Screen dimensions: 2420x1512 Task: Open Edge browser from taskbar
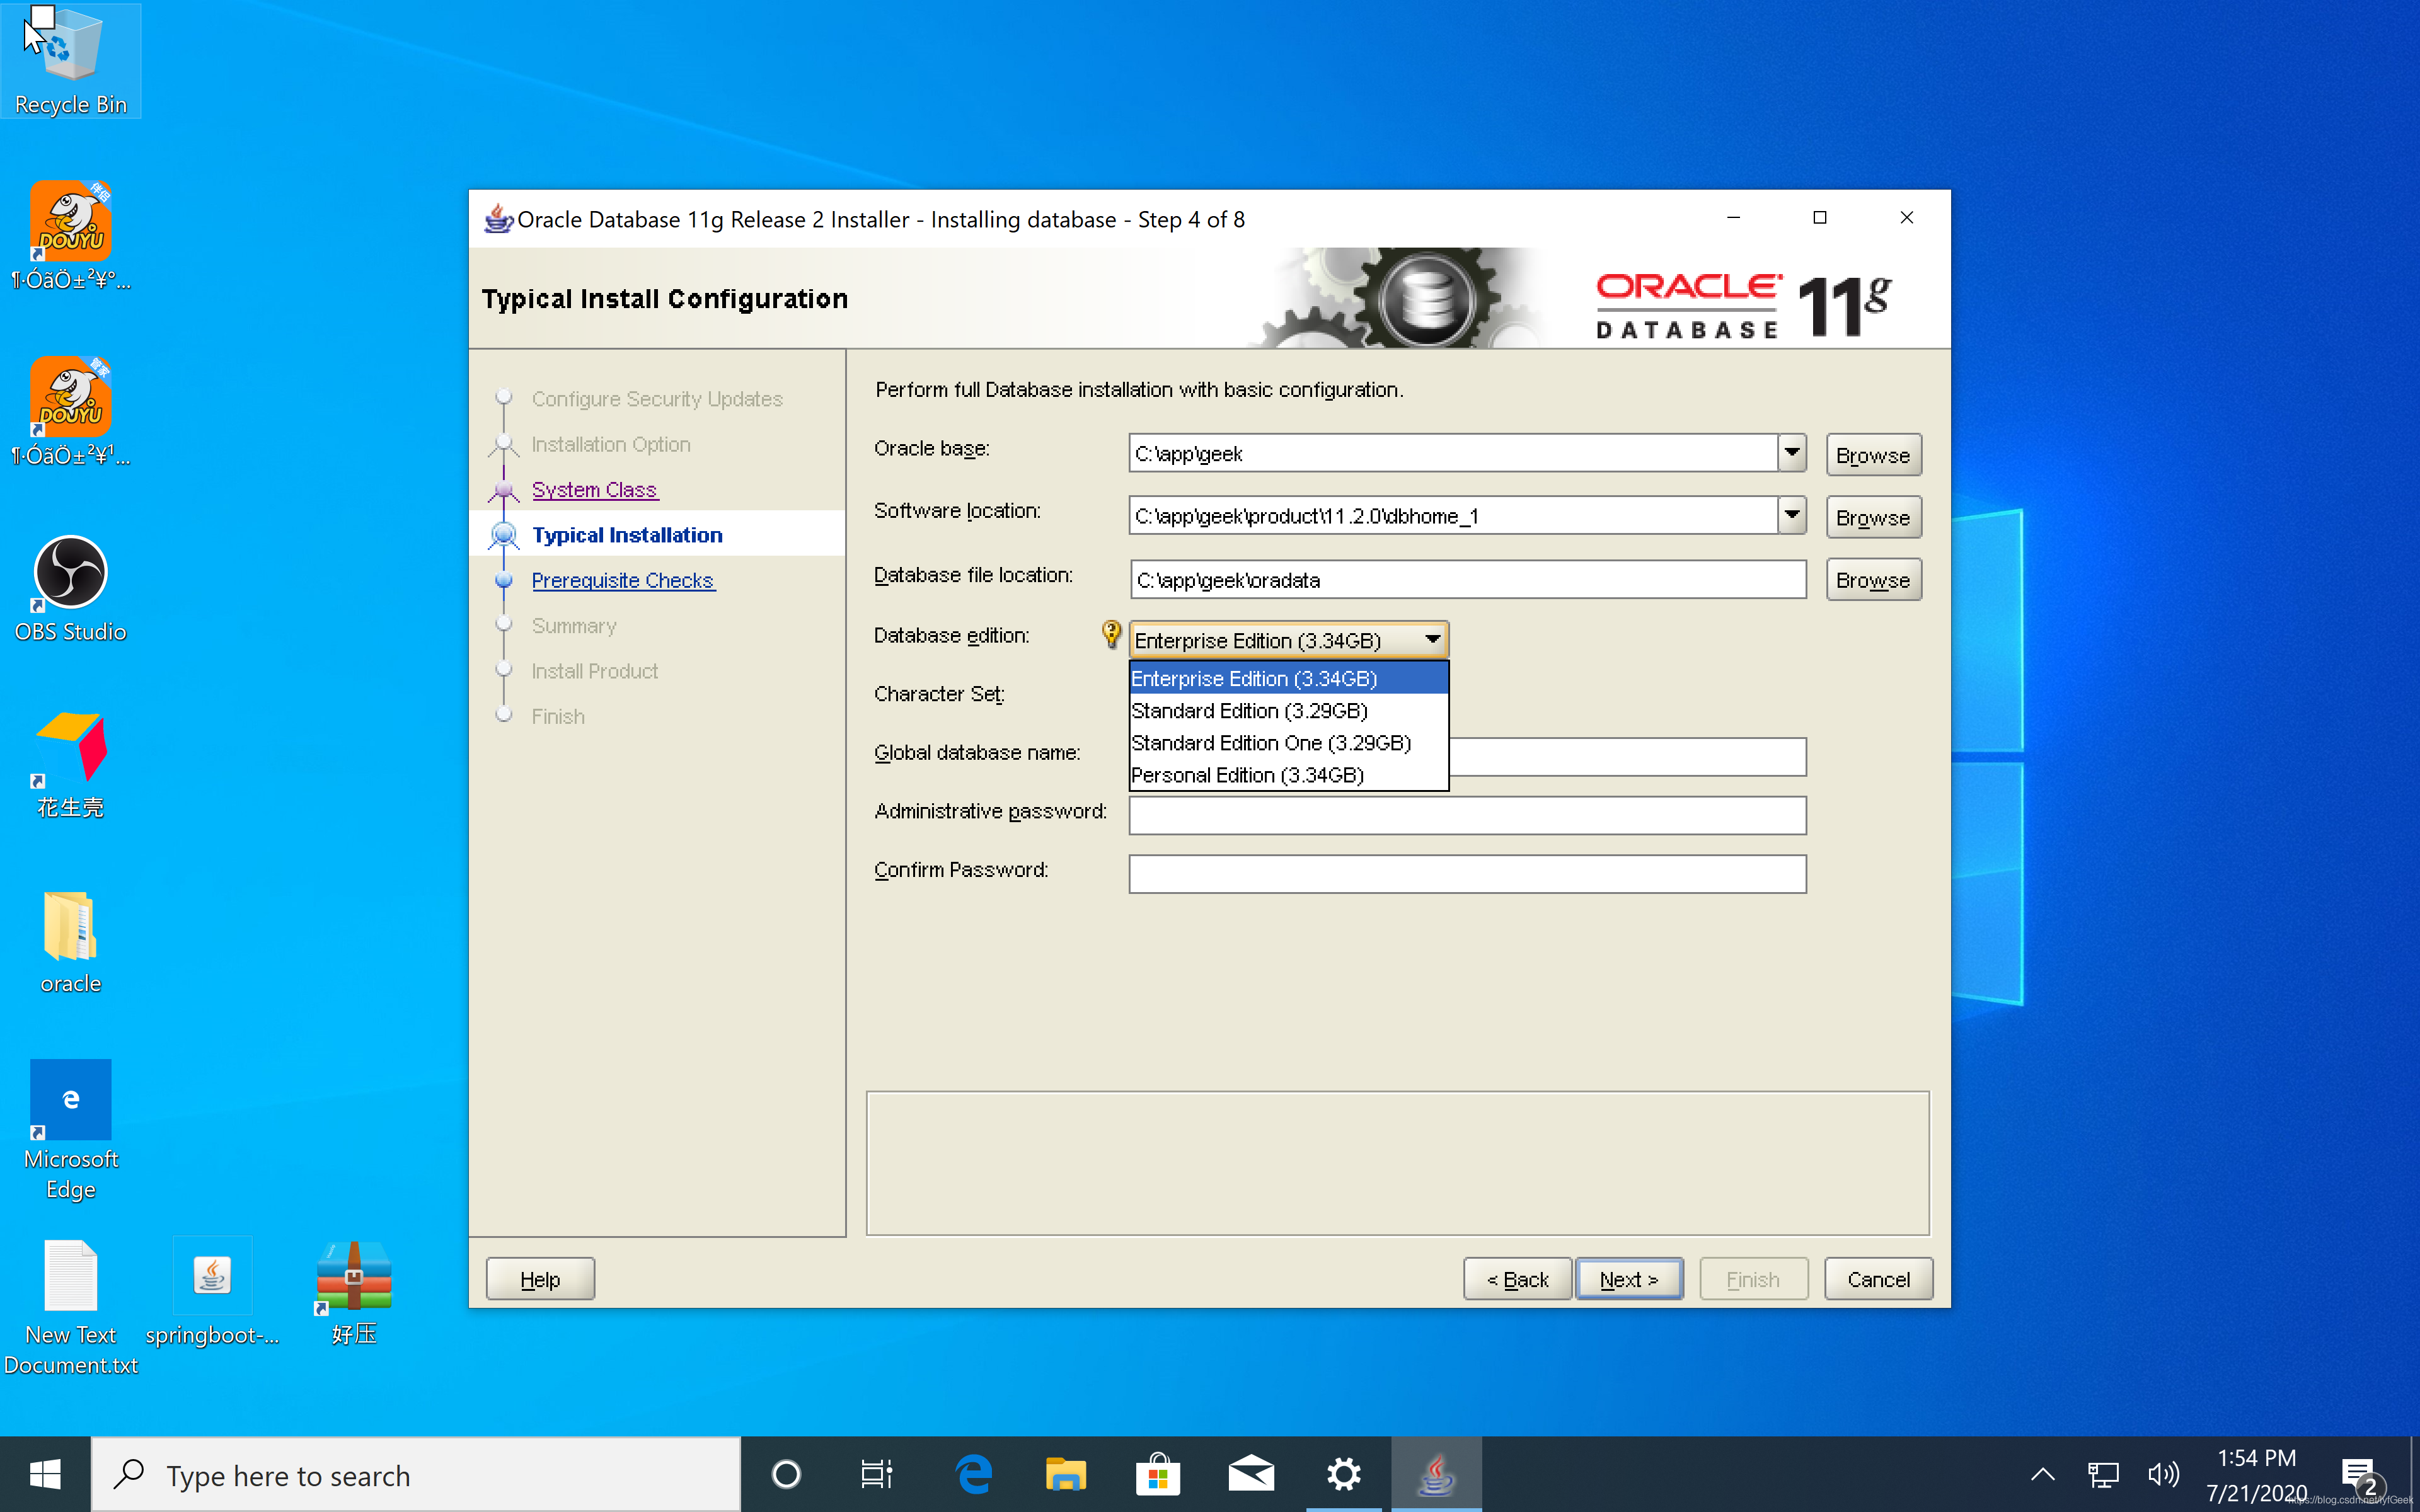(x=973, y=1474)
